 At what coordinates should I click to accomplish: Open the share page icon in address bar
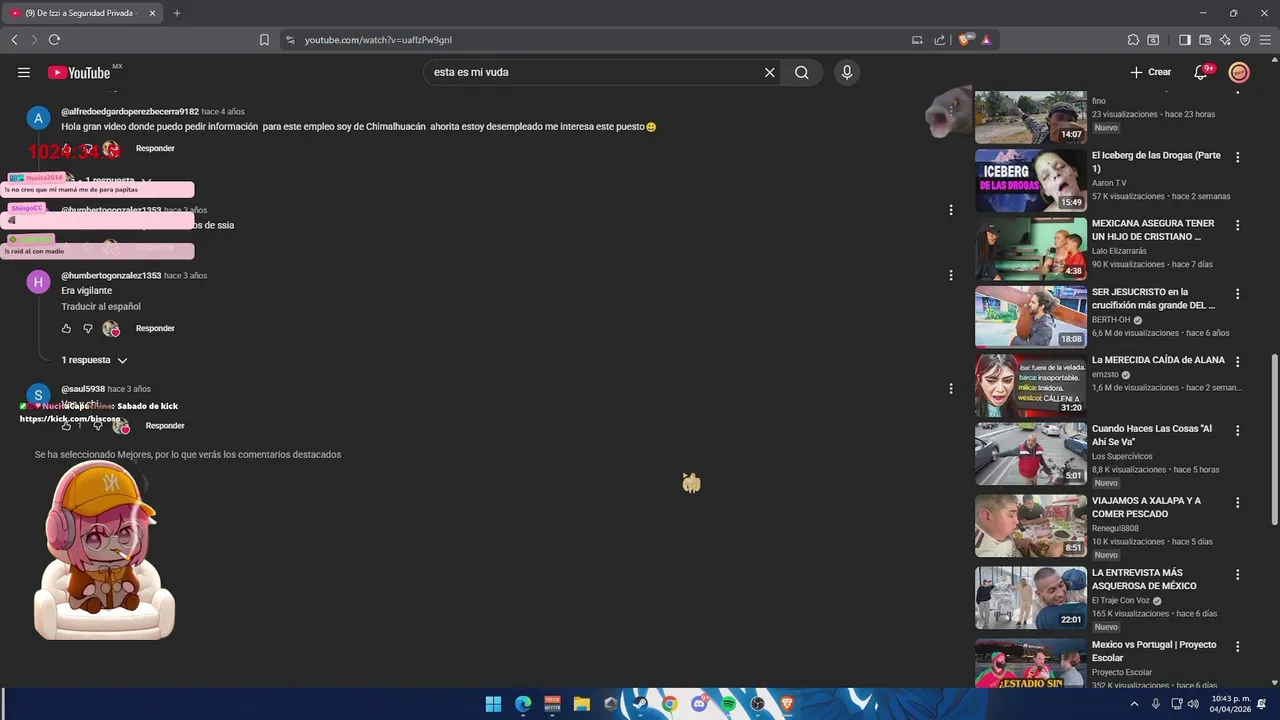939,40
